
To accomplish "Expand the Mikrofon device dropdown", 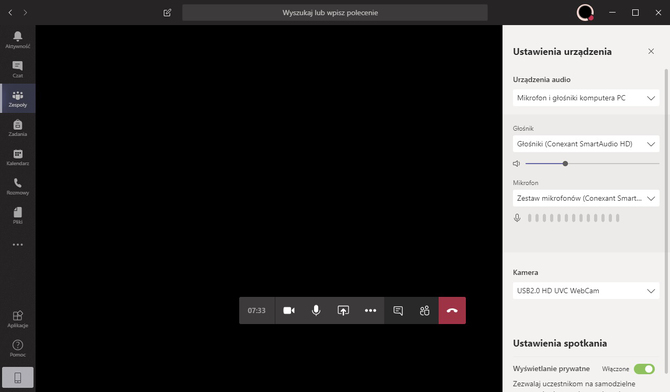I will (x=586, y=198).
